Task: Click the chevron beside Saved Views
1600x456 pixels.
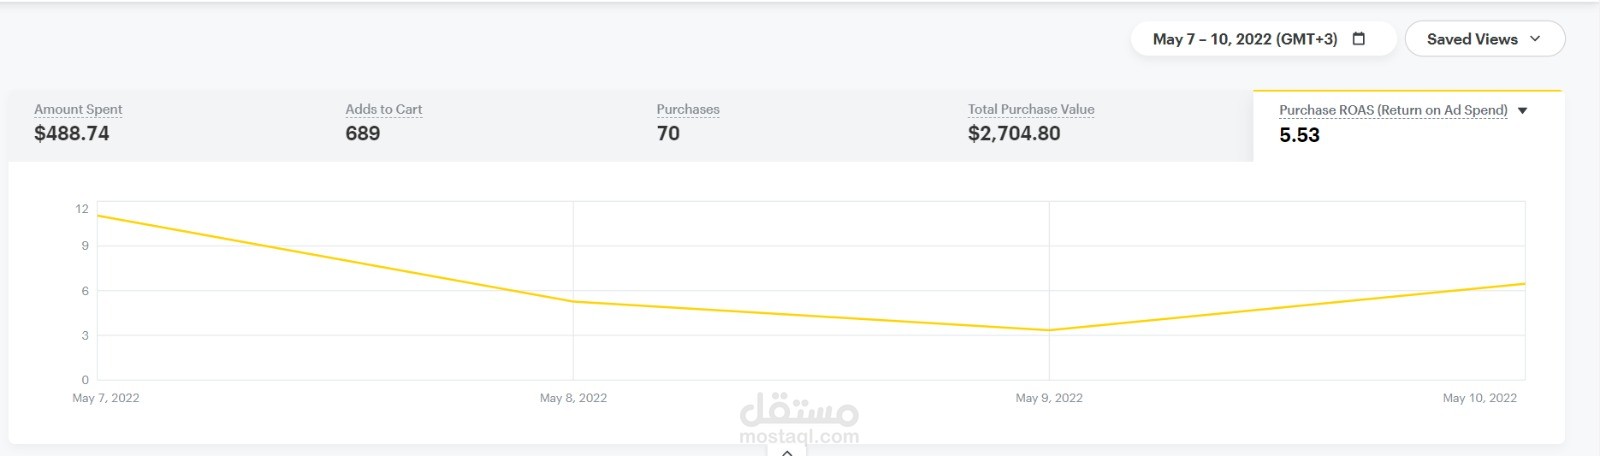Action: [1535, 39]
